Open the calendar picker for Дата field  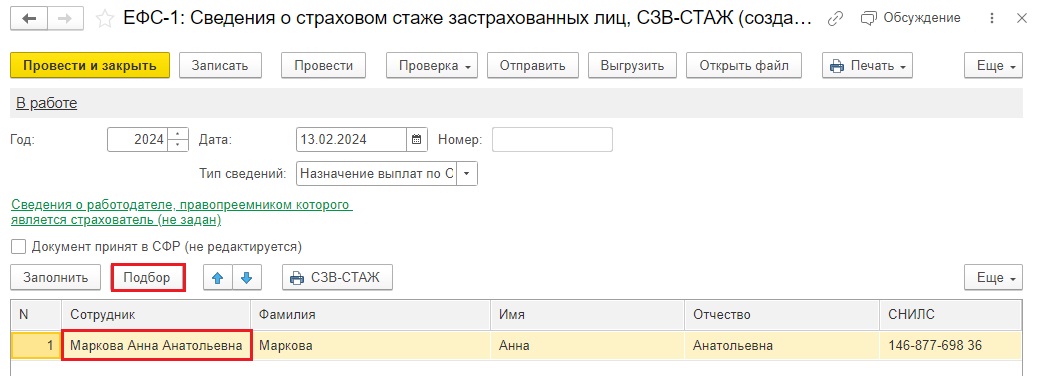(417, 140)
